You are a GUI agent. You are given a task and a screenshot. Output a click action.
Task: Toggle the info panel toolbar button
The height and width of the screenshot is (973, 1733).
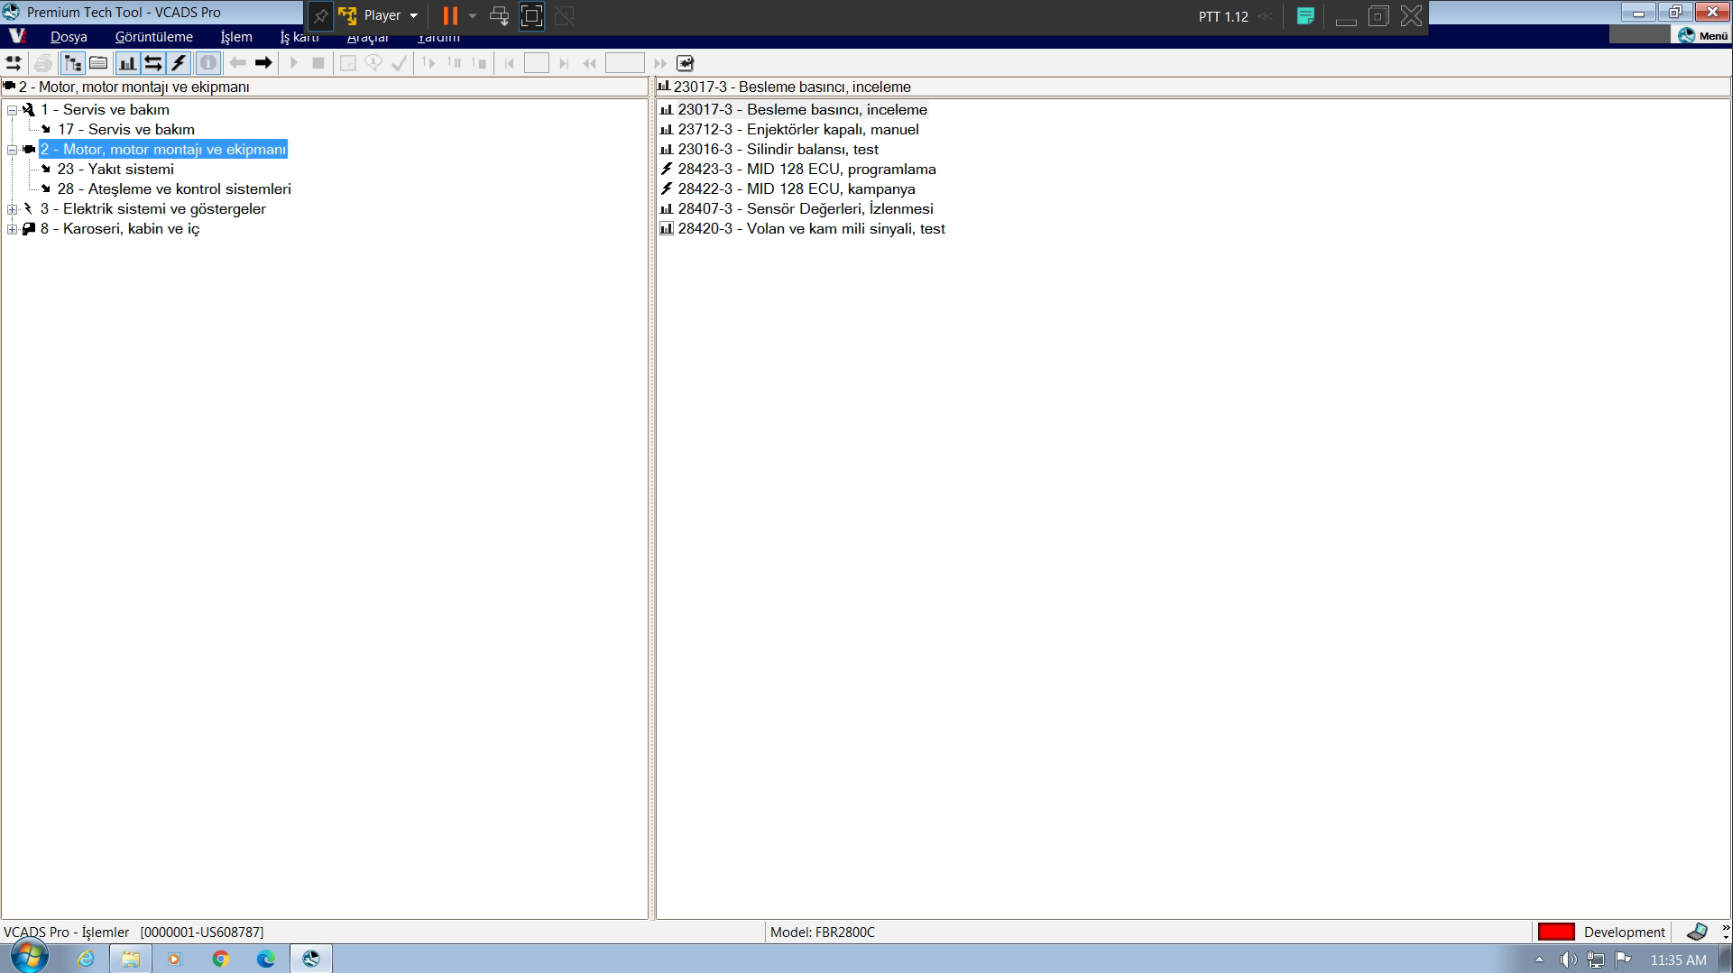208,63
